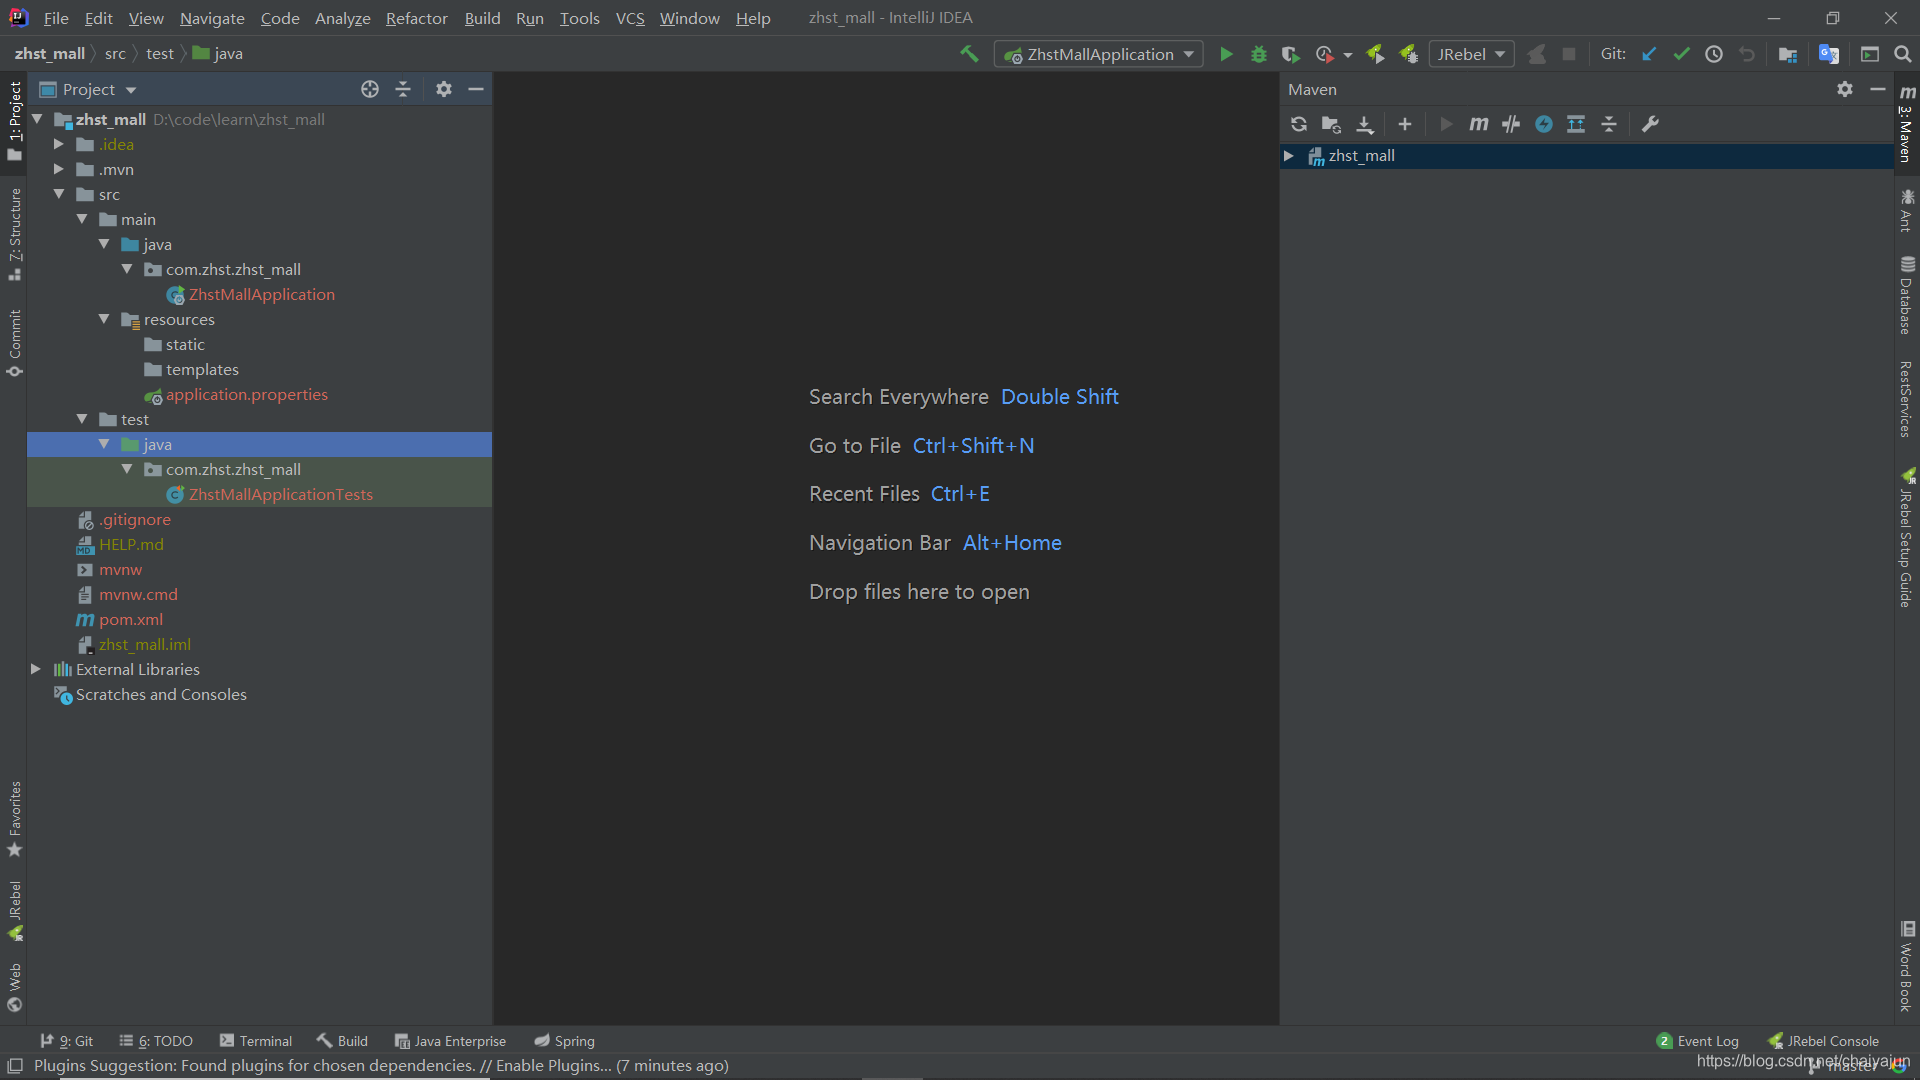Run with coverage shield icon
Screen dimensions: 1920x1080
(x=1291, y=54)
